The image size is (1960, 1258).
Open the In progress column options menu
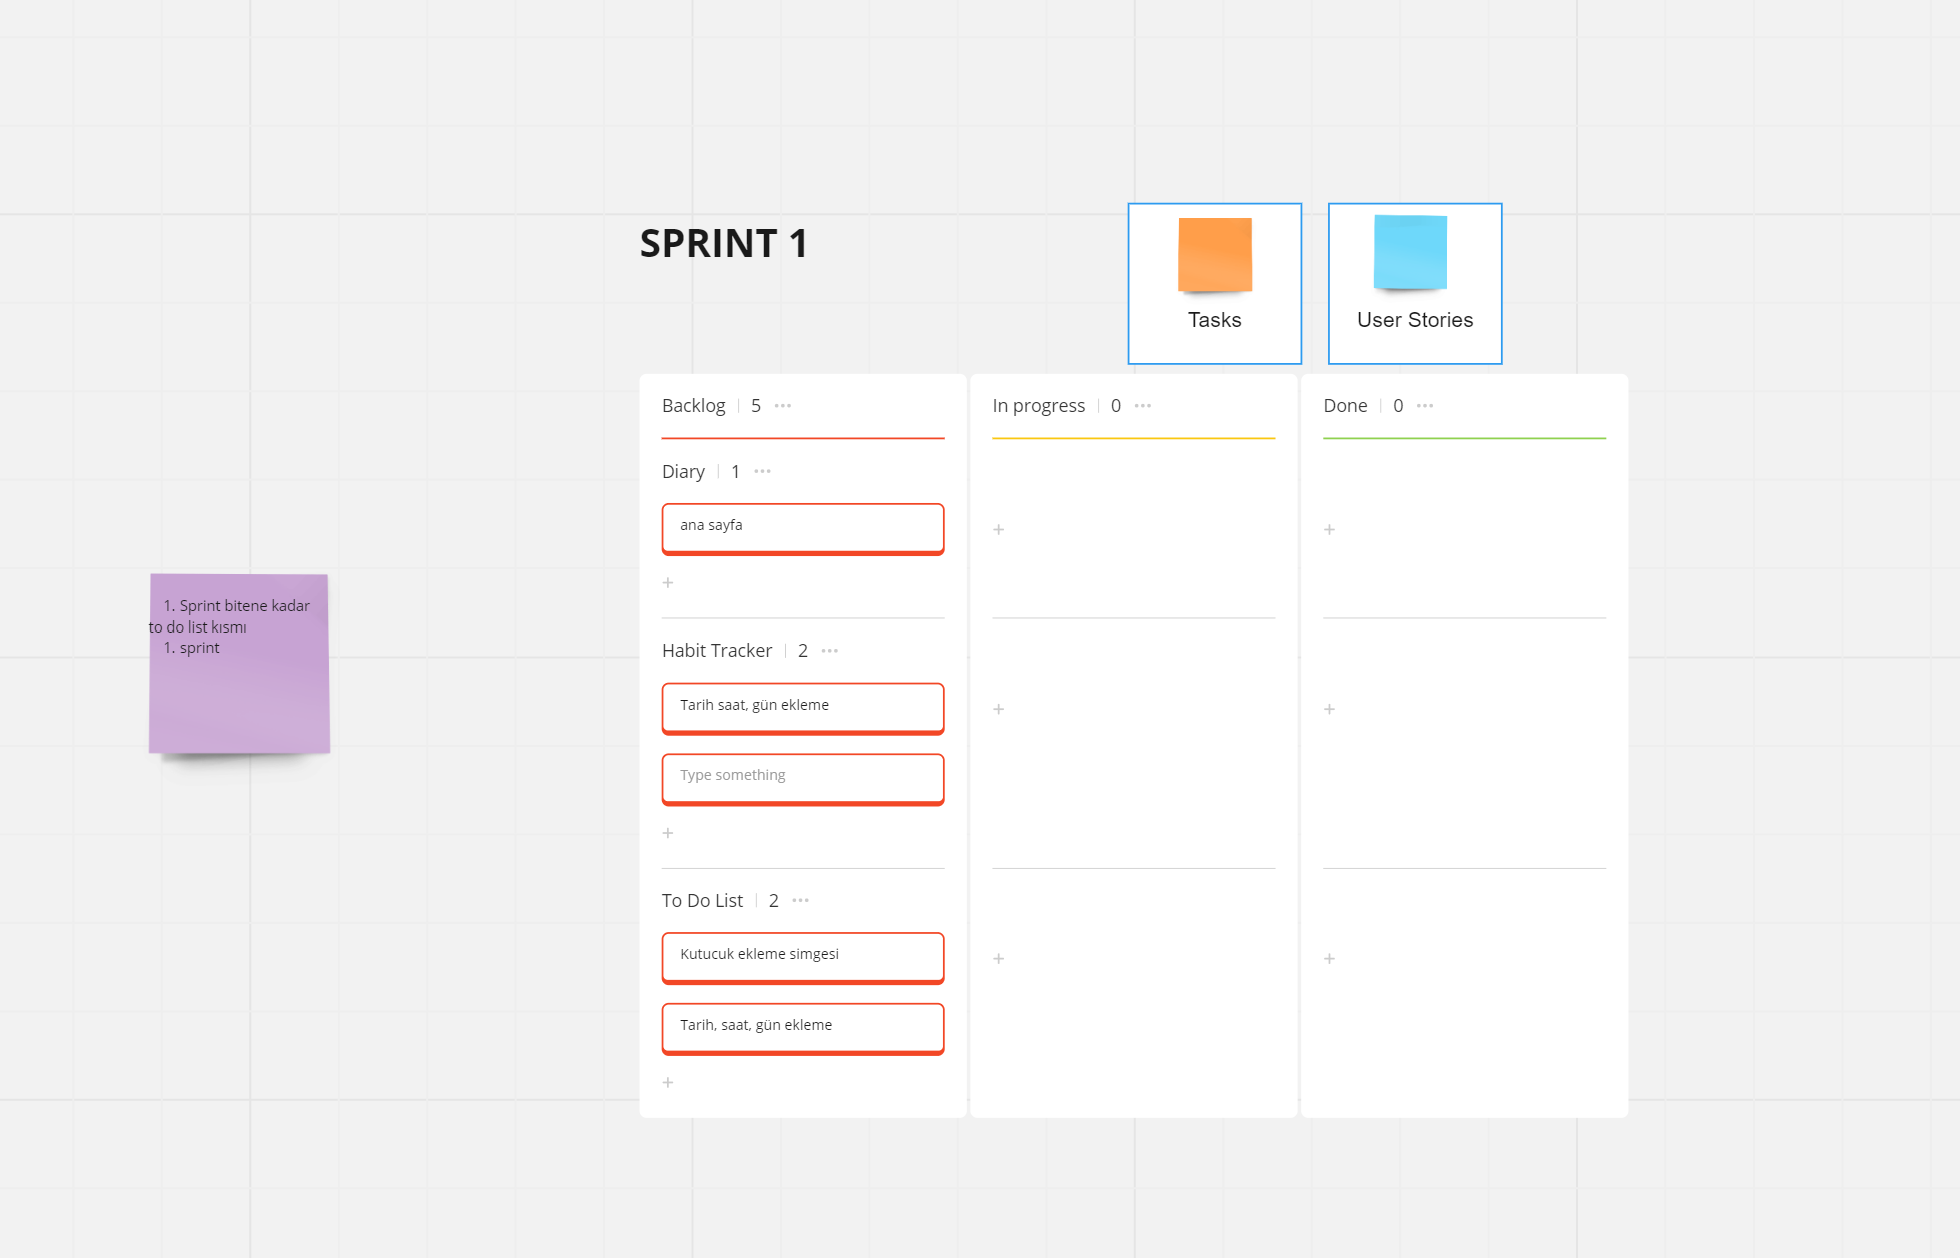[x=1143, y=406]
